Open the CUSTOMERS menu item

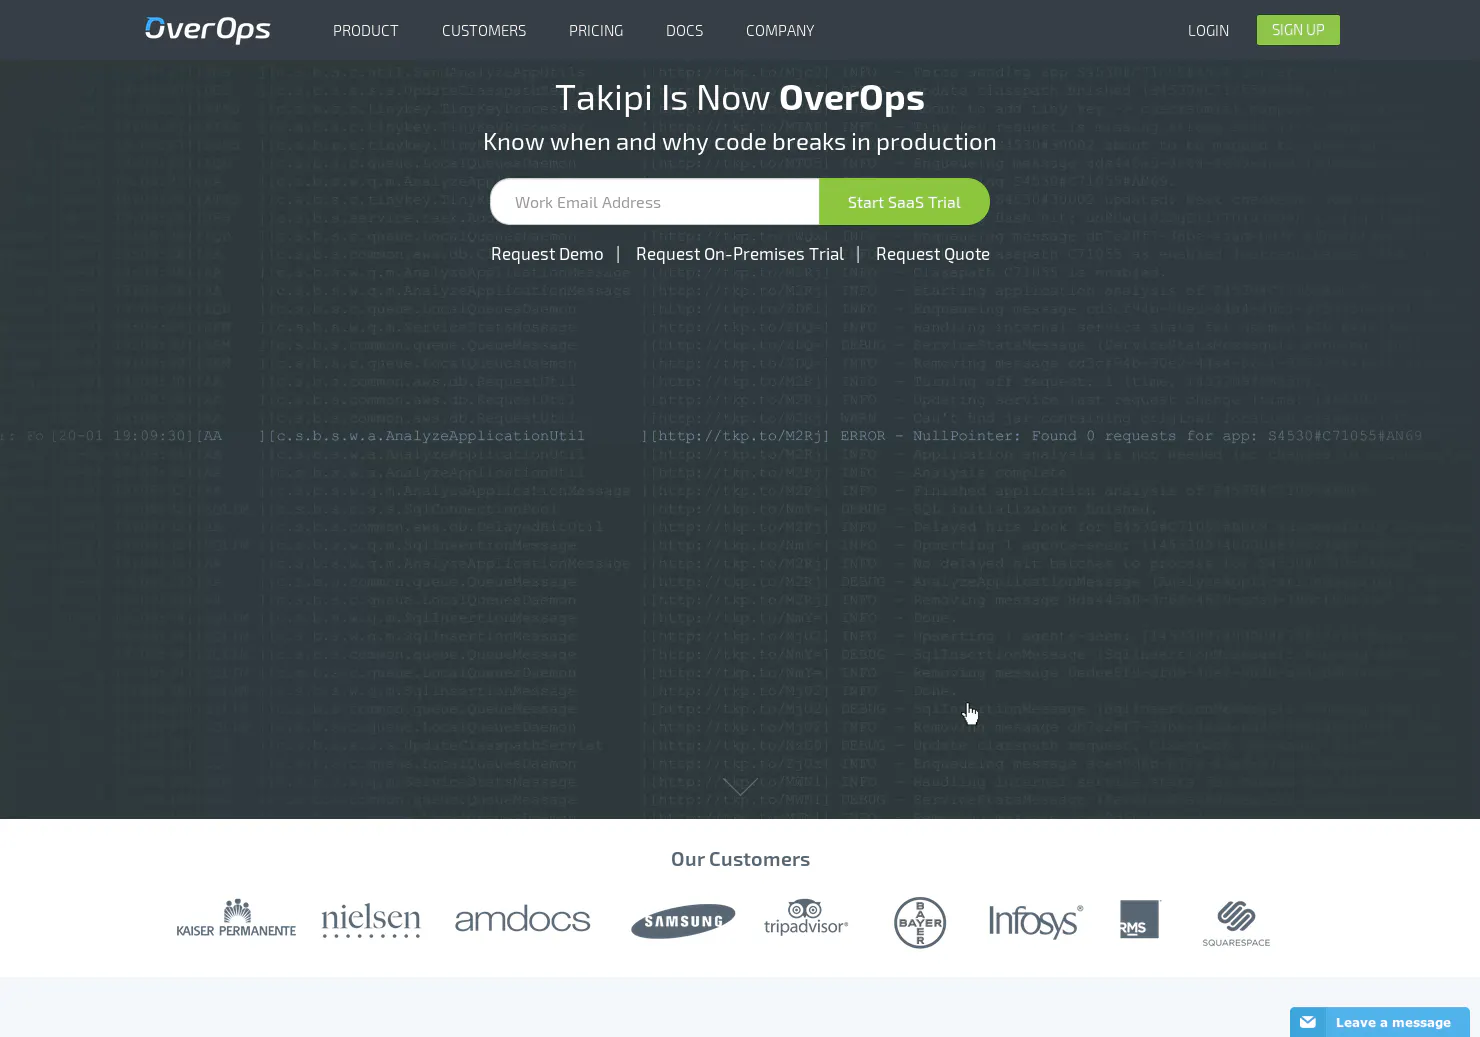click(x=484, y=31)
